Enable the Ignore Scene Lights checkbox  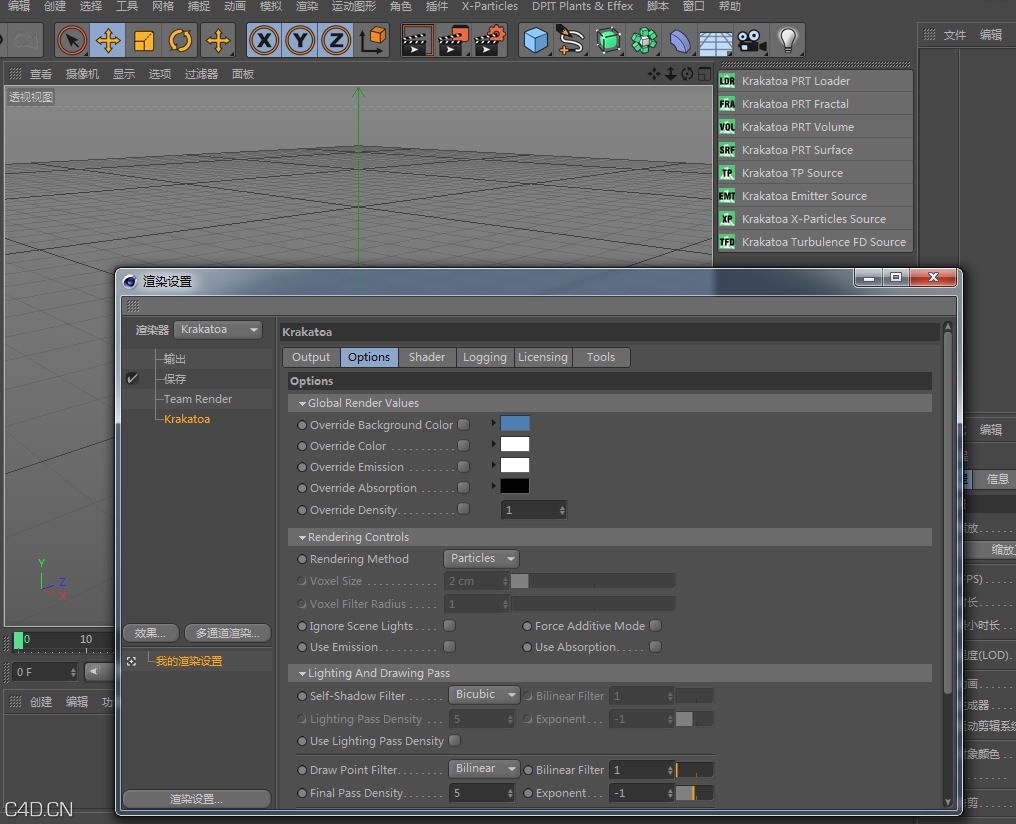click(450, 625)
